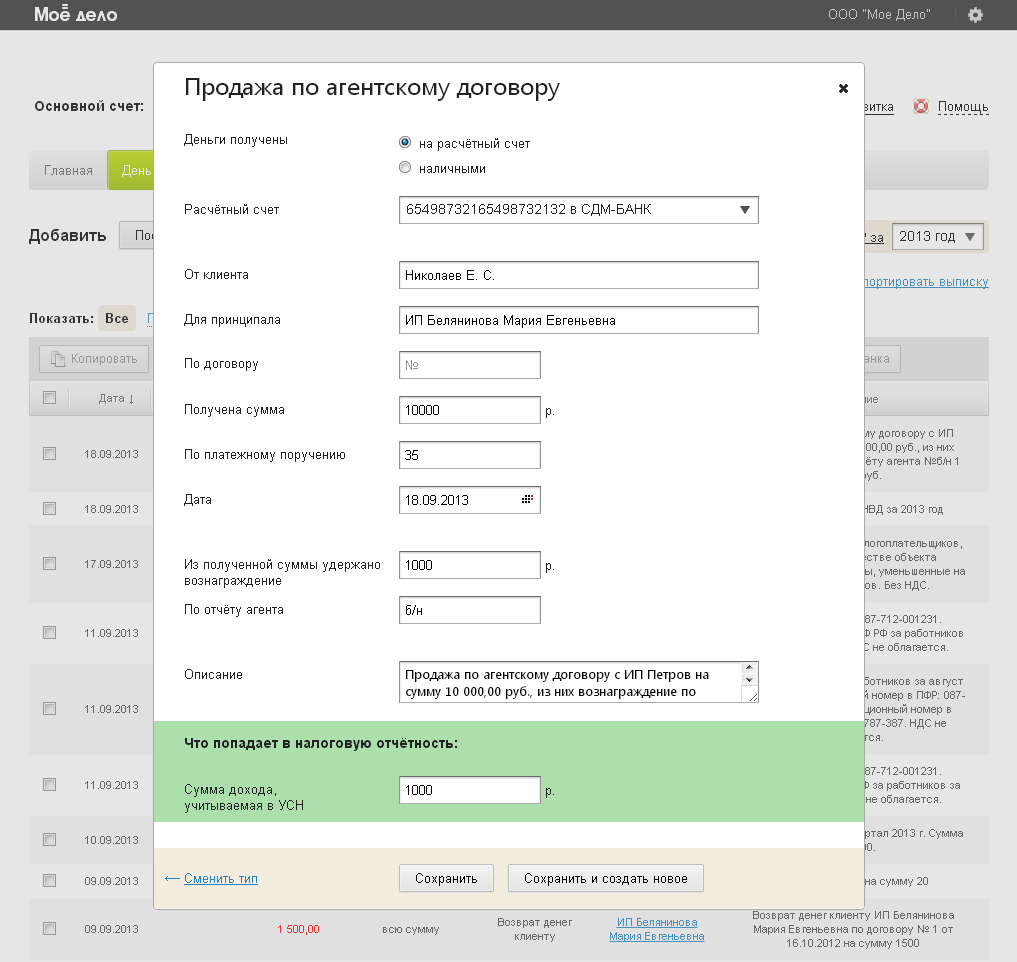The width and height of the screenshot is (1017, 962).
Task: Click the "От клиента" input field
Action: click(578, 275)
